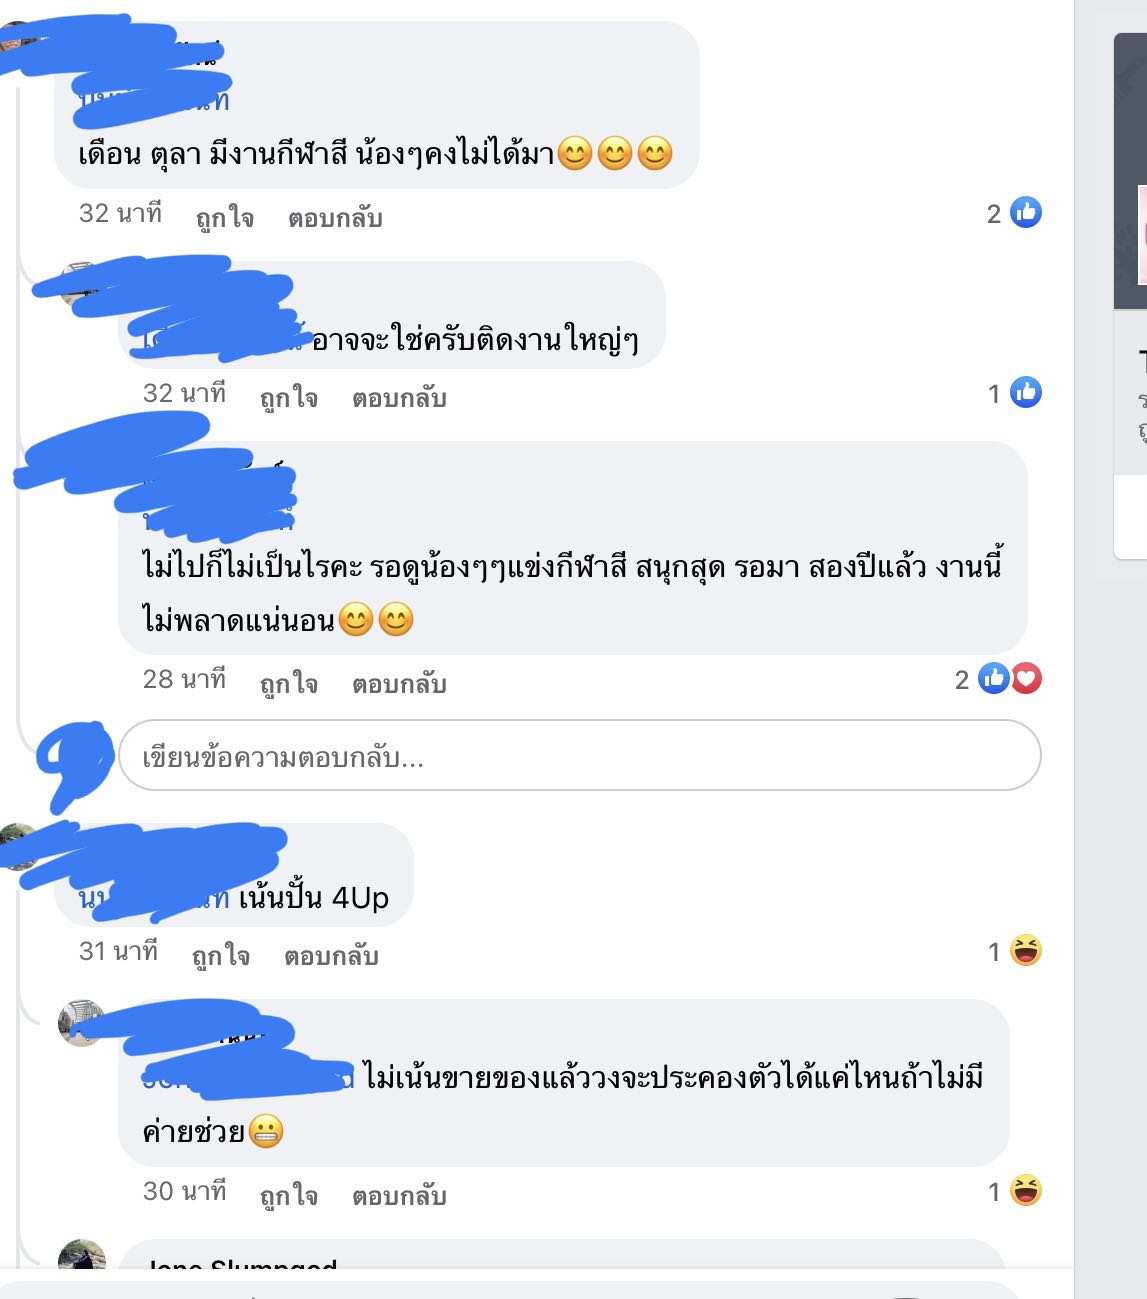The width and height of the screenshot is (1147, 1299).
Task: Click the laughing emoji reaction on เน้นปั้น 4Up comment
Action: click(1026, 950)
